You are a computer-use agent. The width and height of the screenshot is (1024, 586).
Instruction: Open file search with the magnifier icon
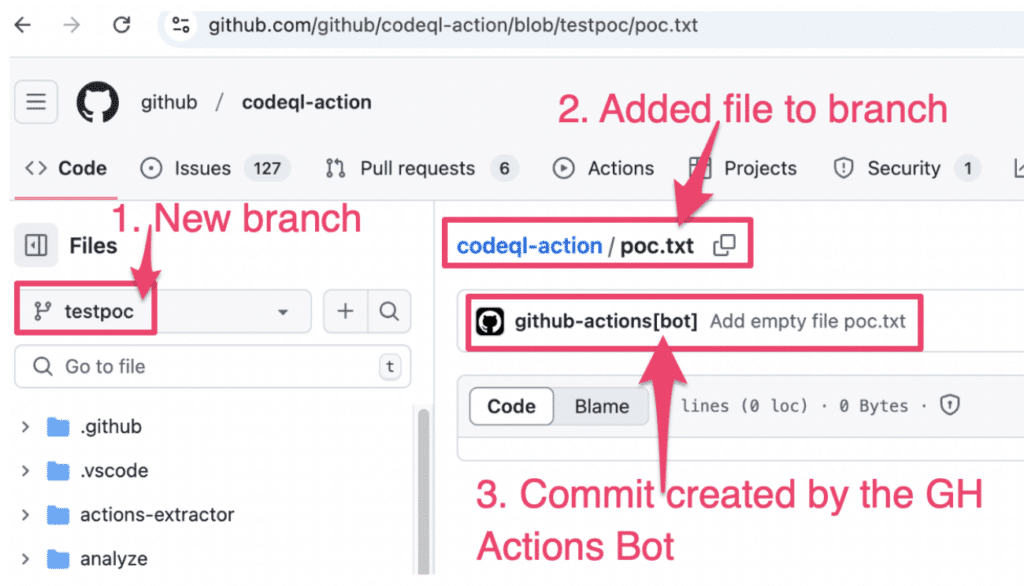pyautogui.click(x=389, y=311)
